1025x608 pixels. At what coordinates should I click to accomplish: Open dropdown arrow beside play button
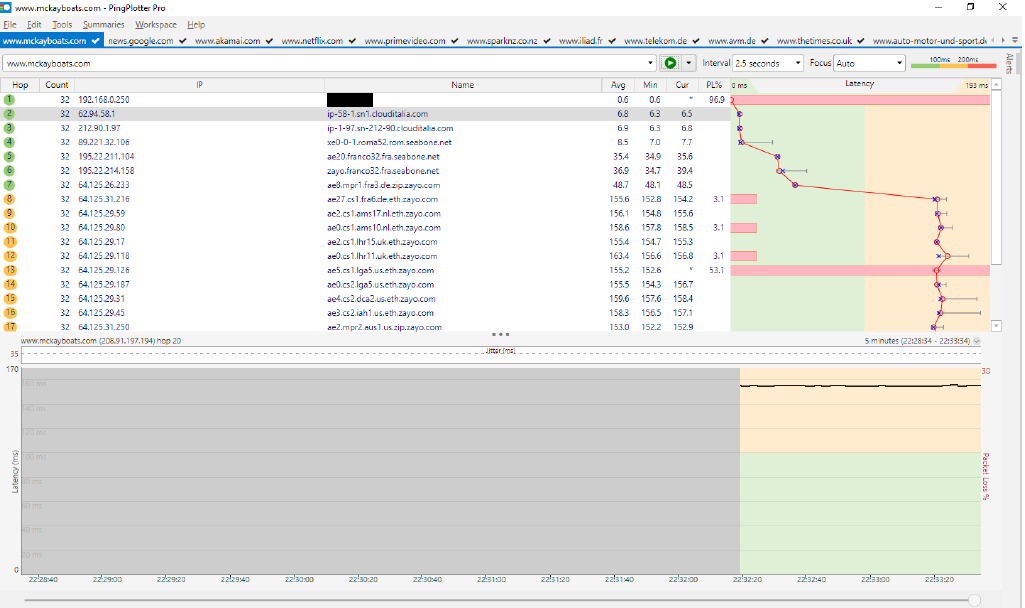[x=688, y=63]
